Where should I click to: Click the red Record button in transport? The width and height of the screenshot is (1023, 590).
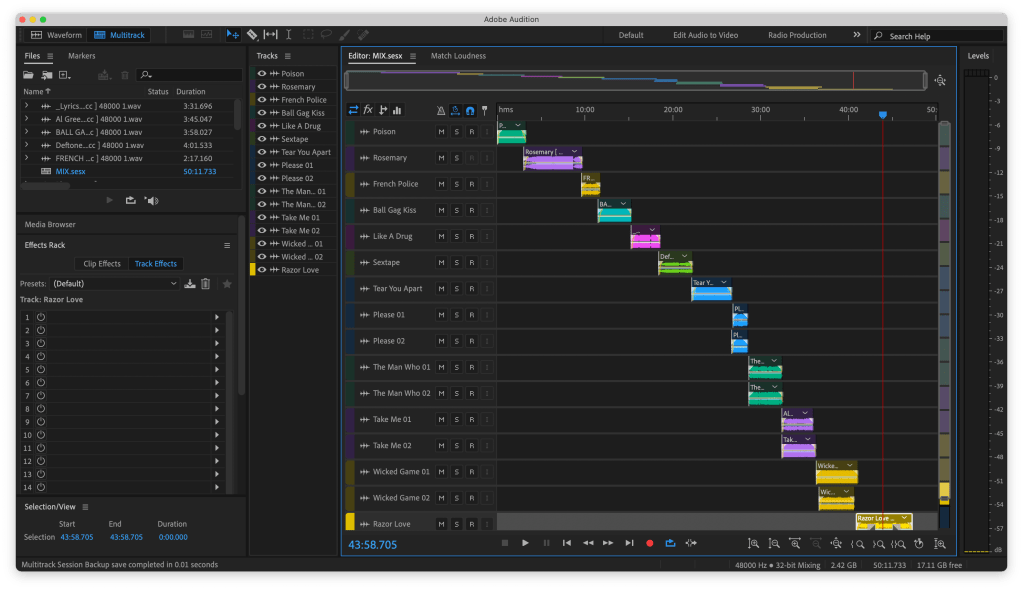[649, 543]
